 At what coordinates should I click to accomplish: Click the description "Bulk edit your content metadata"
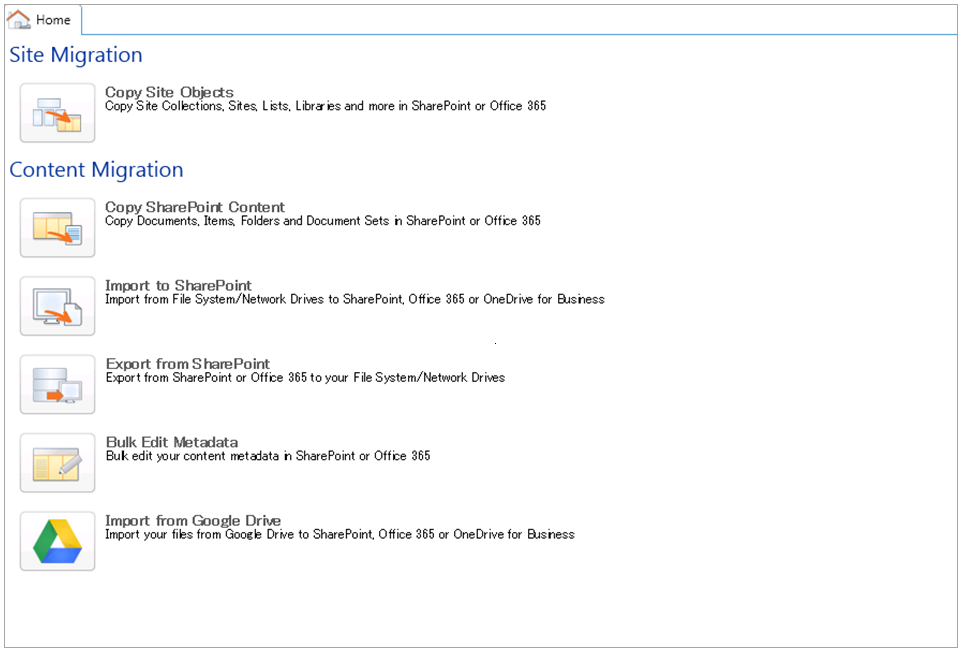(x=267, y=456)
